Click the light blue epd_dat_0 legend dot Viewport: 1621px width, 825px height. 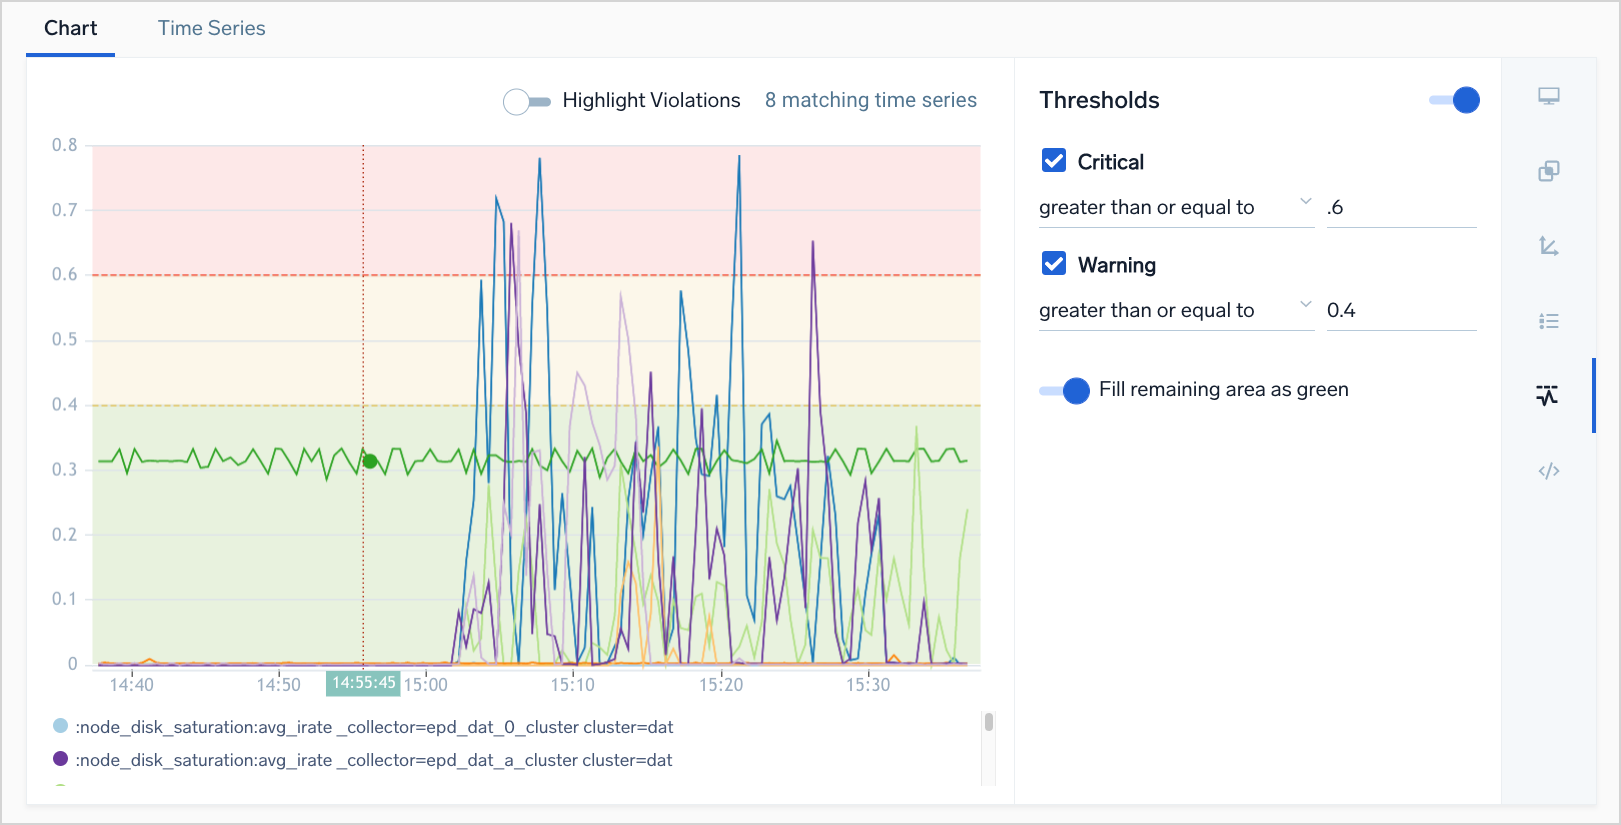(60, 726)
